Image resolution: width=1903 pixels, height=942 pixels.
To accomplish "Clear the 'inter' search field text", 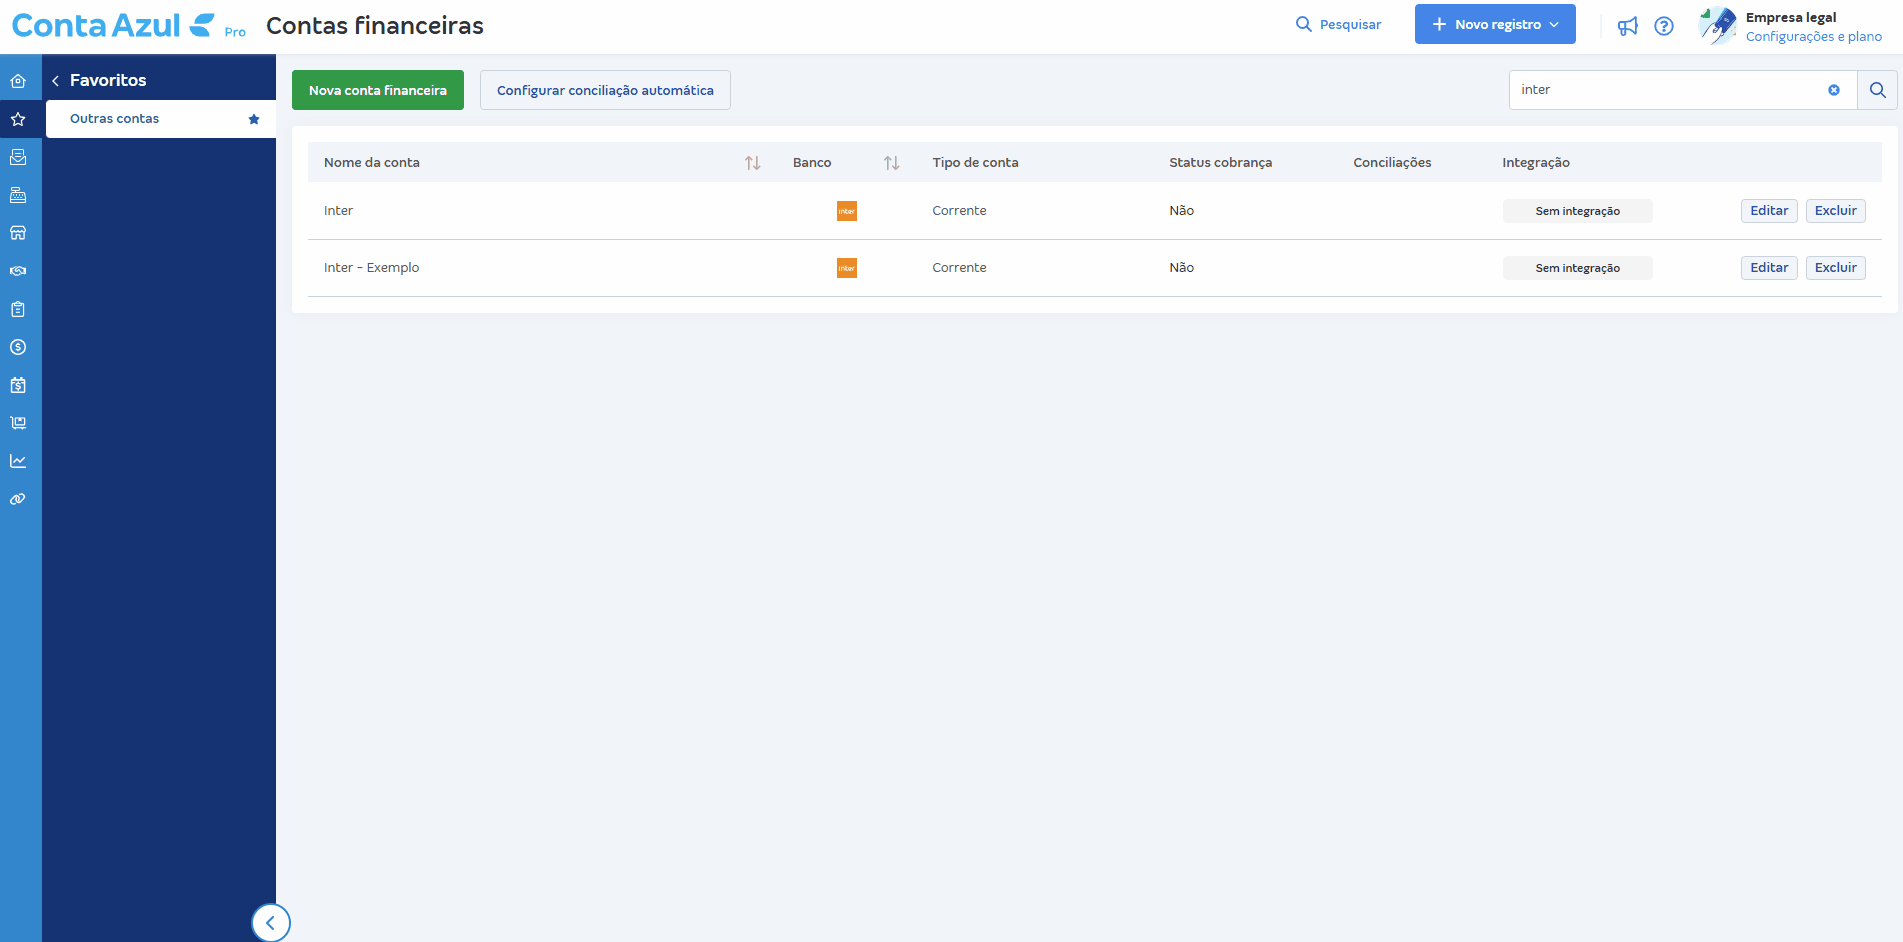I will pos(1834,90).
